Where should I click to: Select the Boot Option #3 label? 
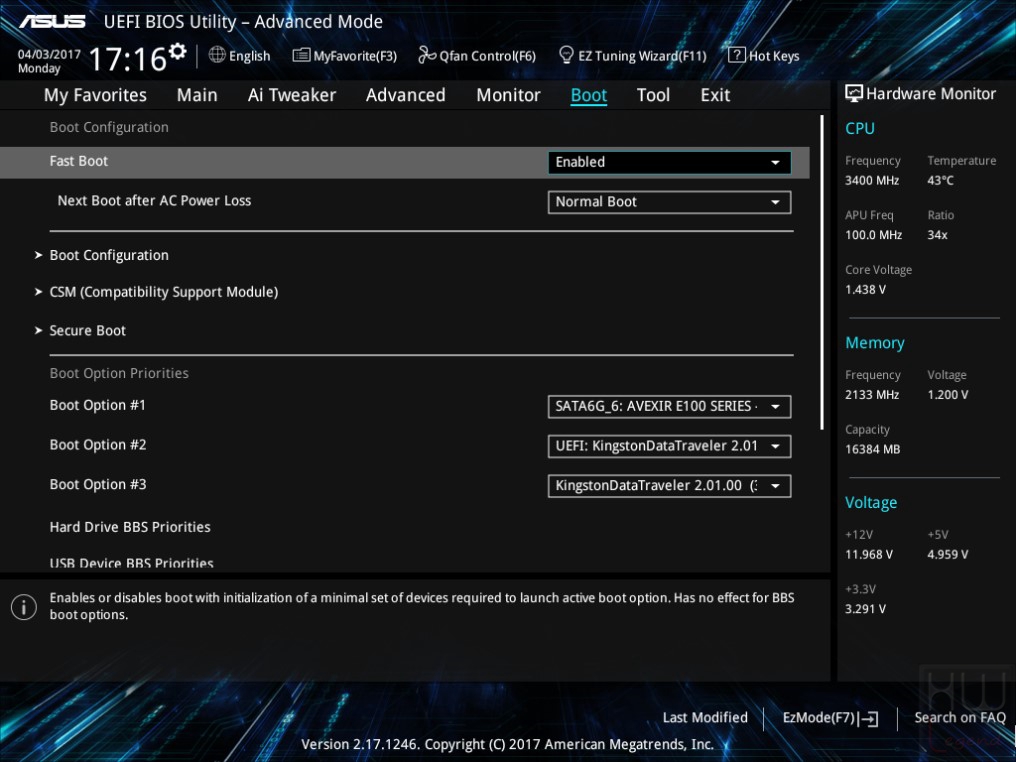[98, 485]
